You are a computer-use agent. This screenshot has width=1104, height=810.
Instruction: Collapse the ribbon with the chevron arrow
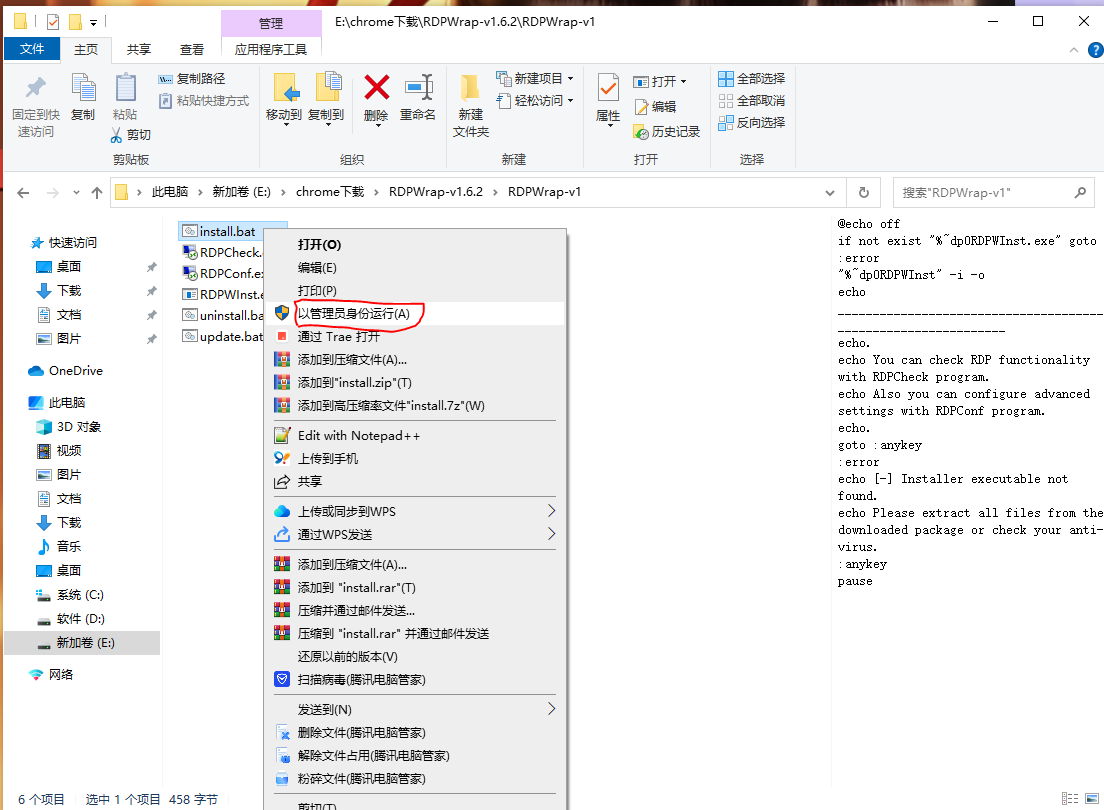1073,48
